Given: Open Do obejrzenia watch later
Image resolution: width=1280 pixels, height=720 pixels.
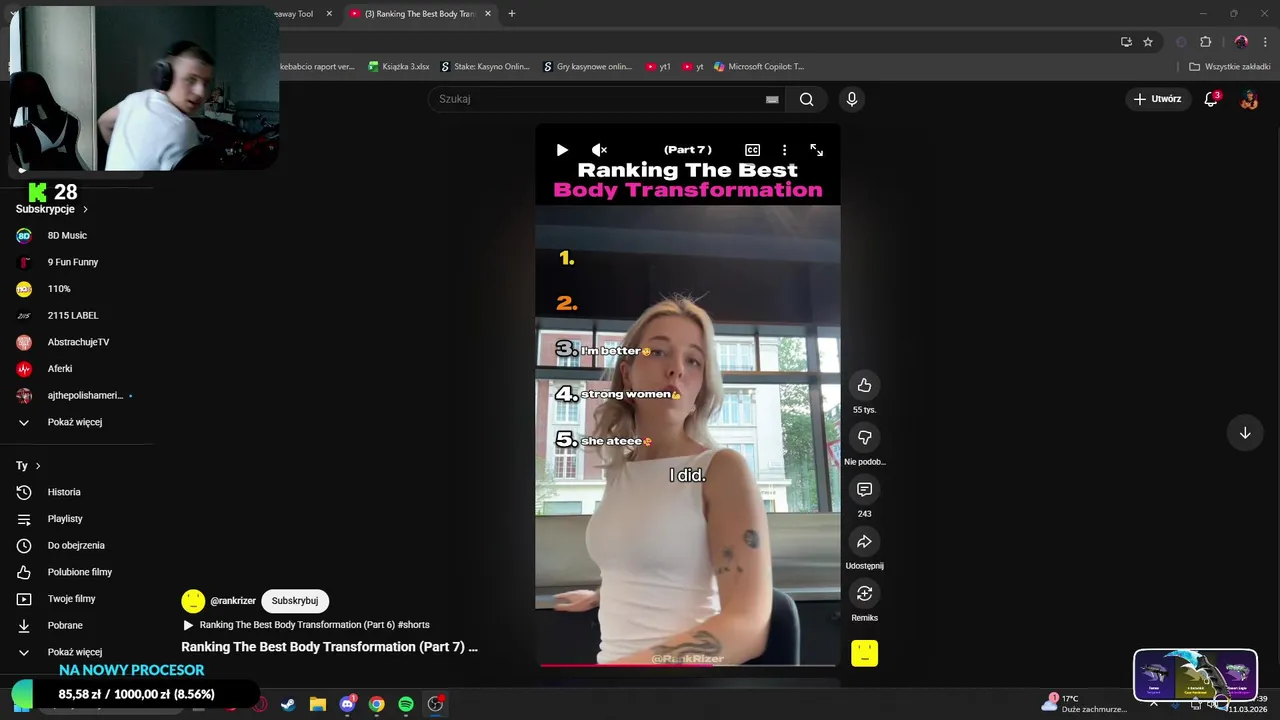Looking at the screenshot, I should [x=76, y=545].
